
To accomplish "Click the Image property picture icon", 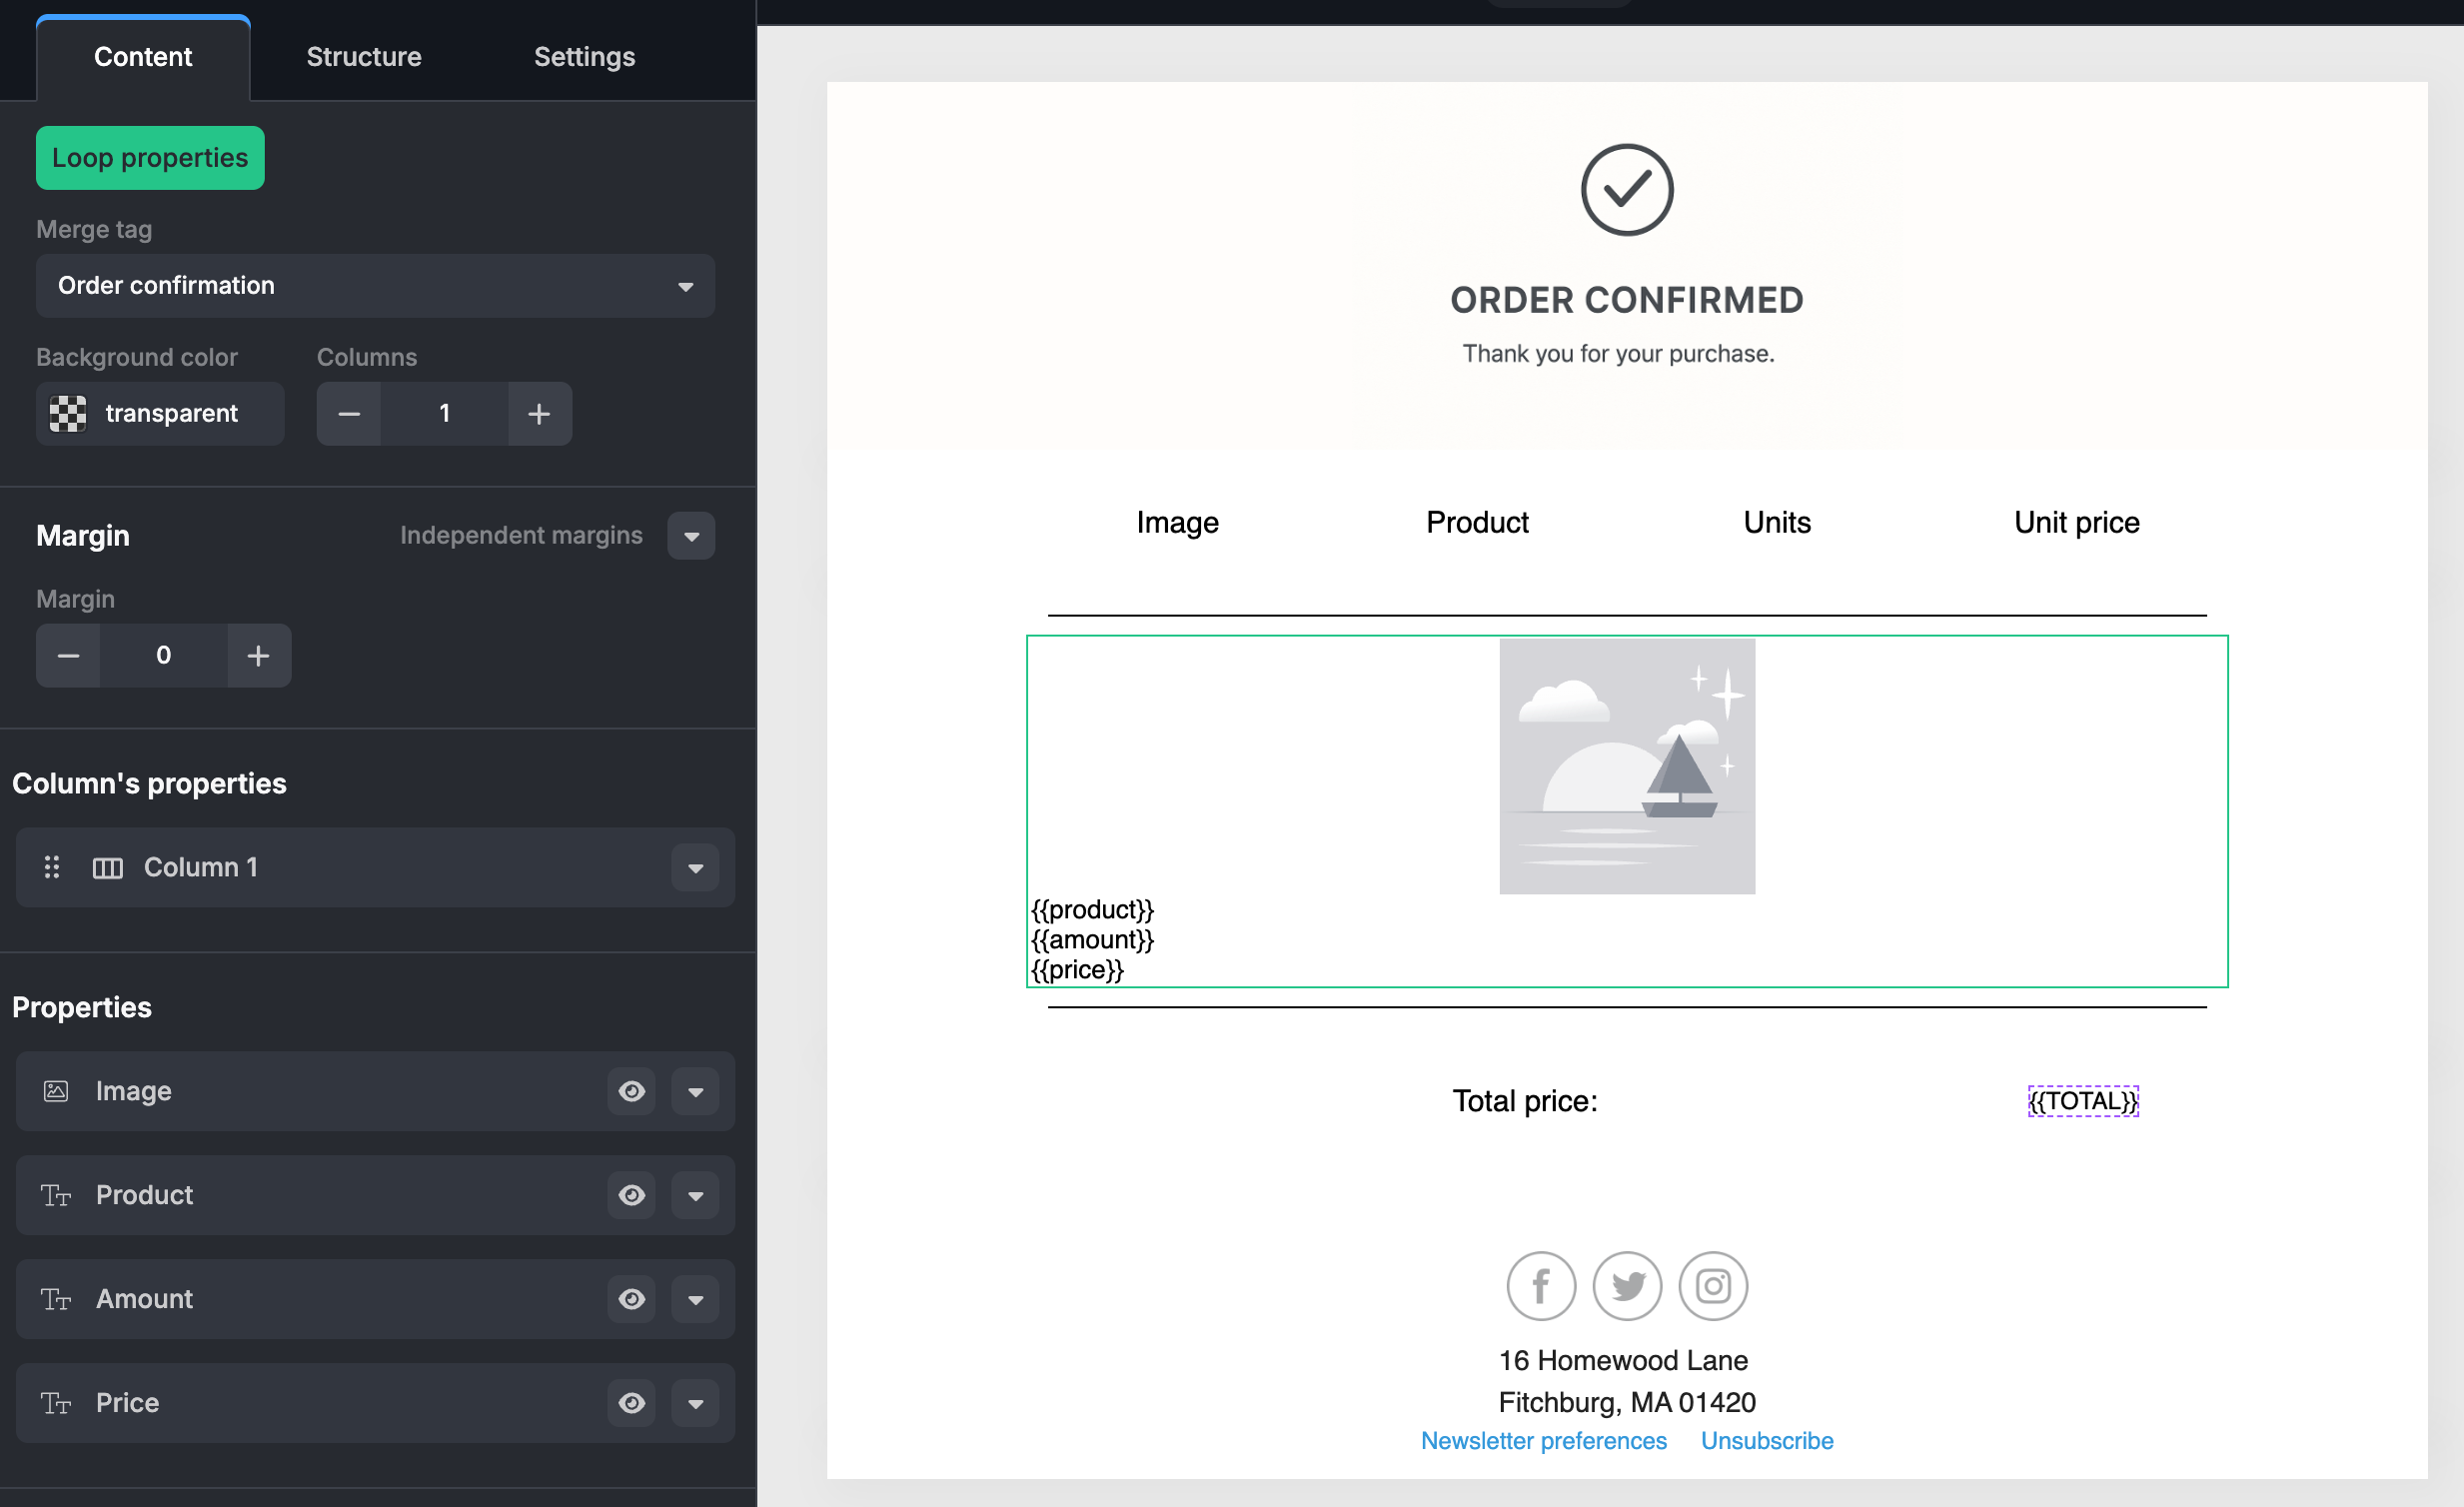I will pyautogui.click(x=56, y=1091).
